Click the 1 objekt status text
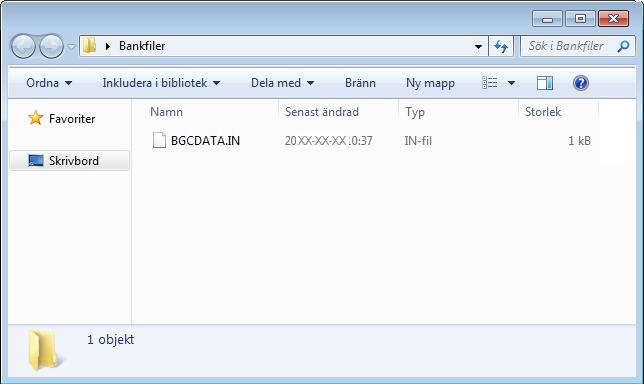This screenshot has width=644, height=384. pos(110,340)
